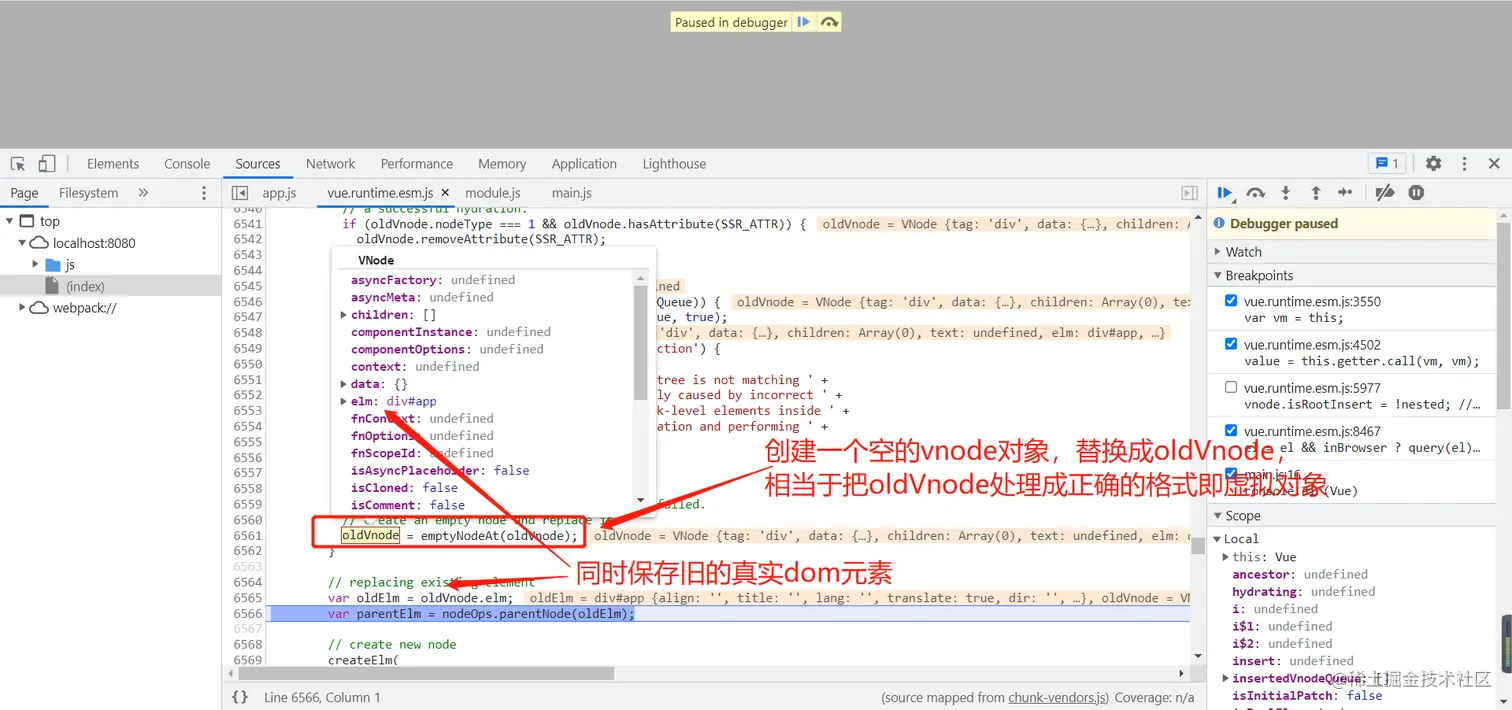
Task: Open the chunk-vendors.js source link
Action: click(1056, 698)
